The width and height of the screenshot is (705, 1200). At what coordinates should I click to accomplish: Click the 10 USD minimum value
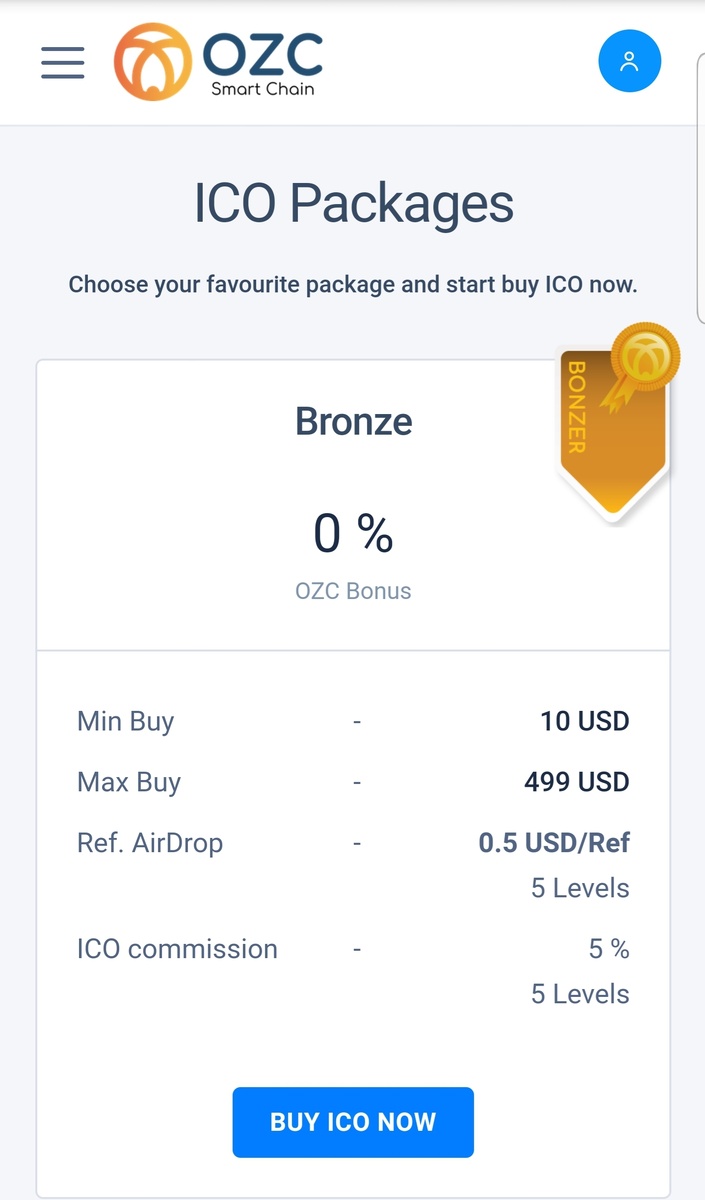tap(585, 721)
